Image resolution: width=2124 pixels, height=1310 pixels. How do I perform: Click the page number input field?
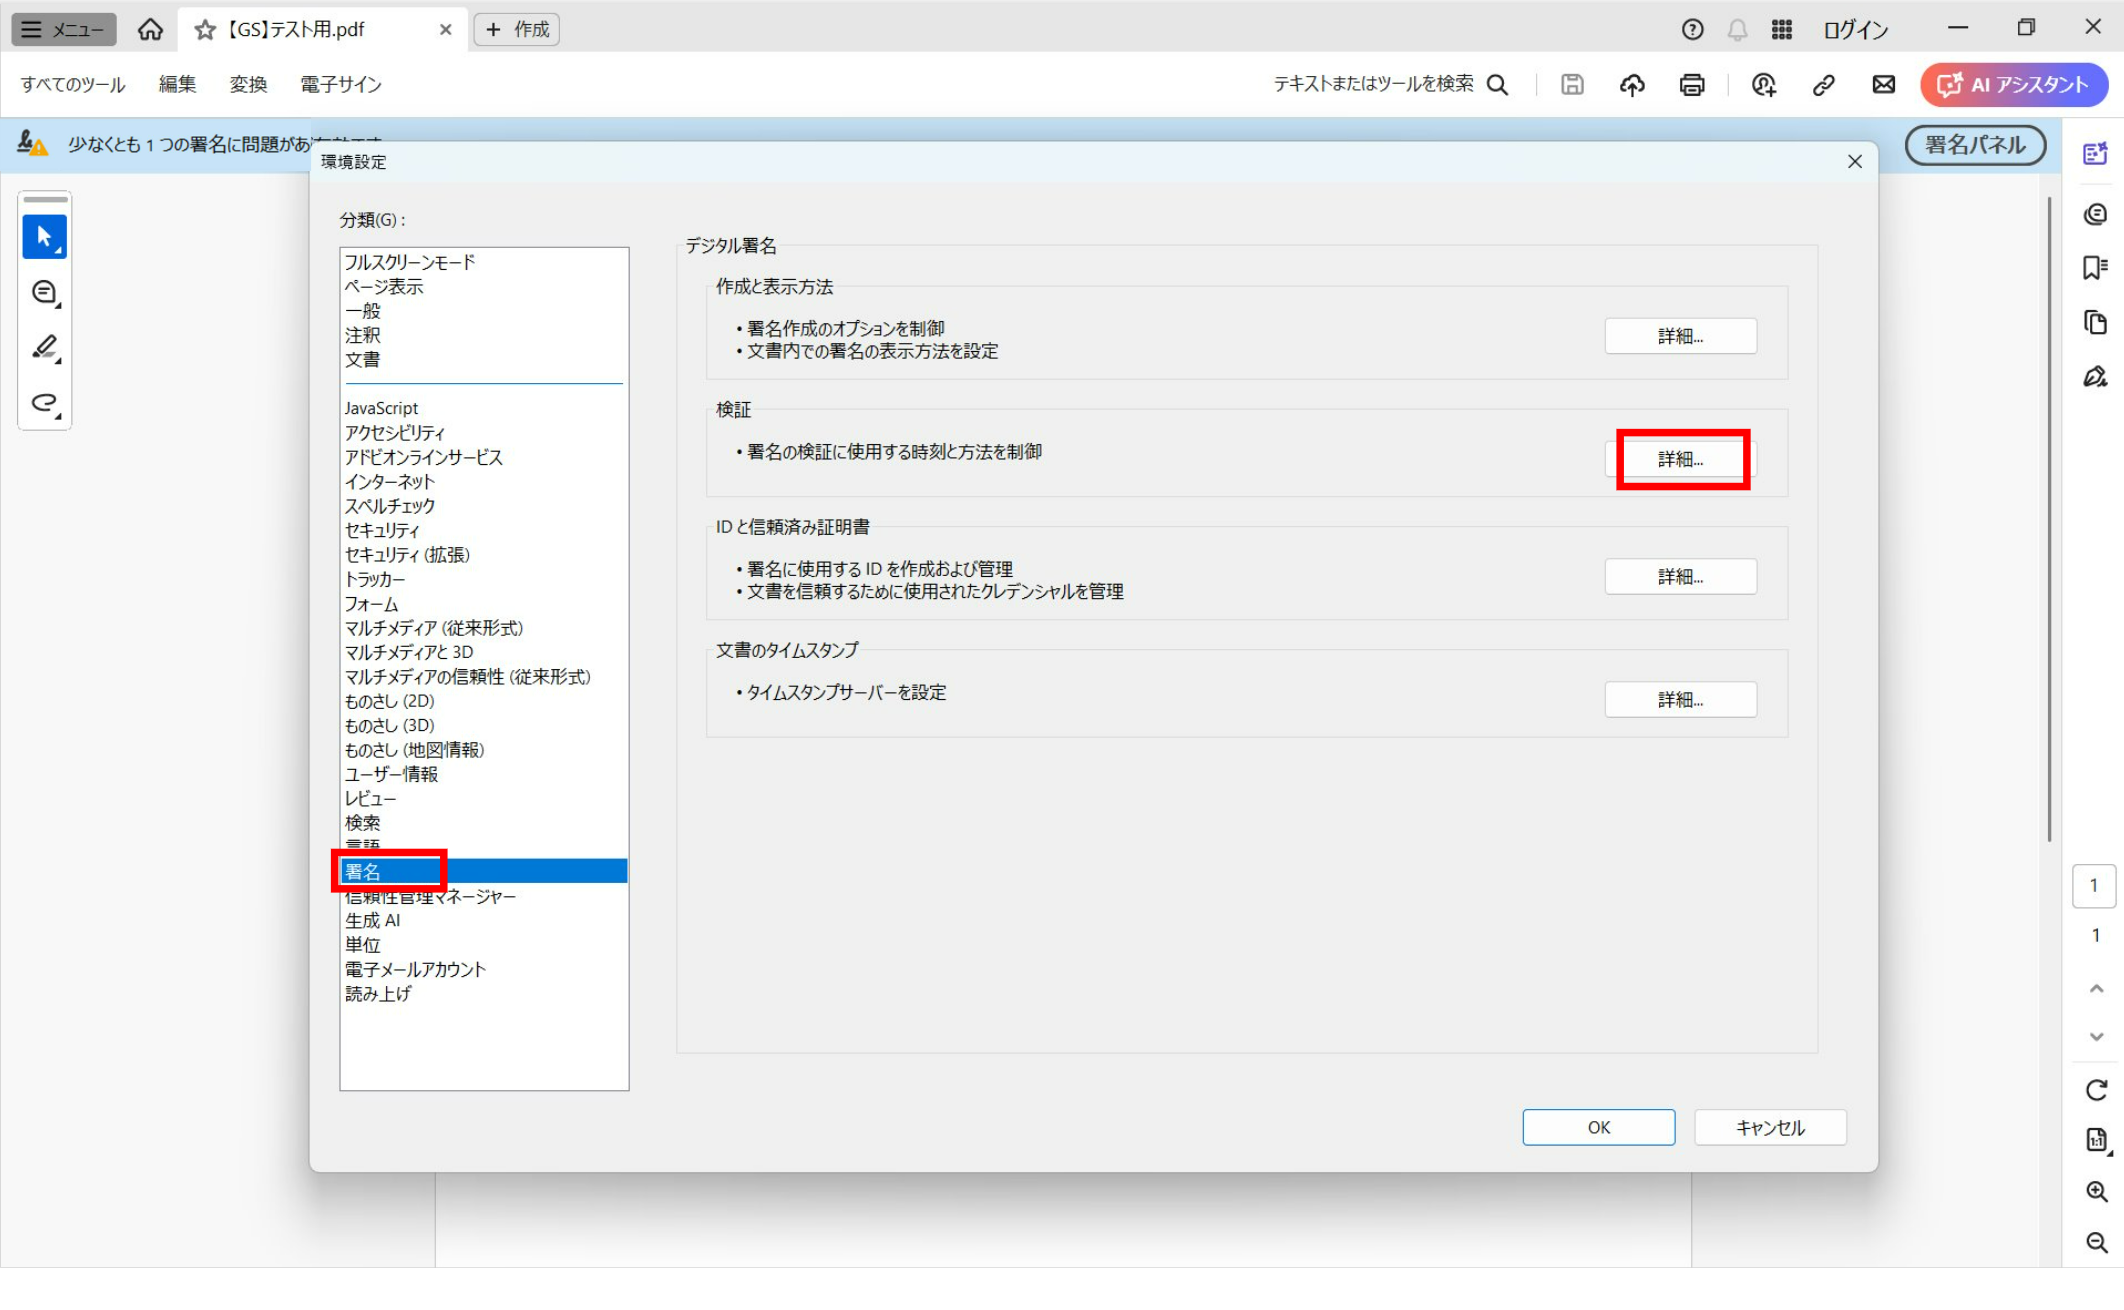[2095, 885]
